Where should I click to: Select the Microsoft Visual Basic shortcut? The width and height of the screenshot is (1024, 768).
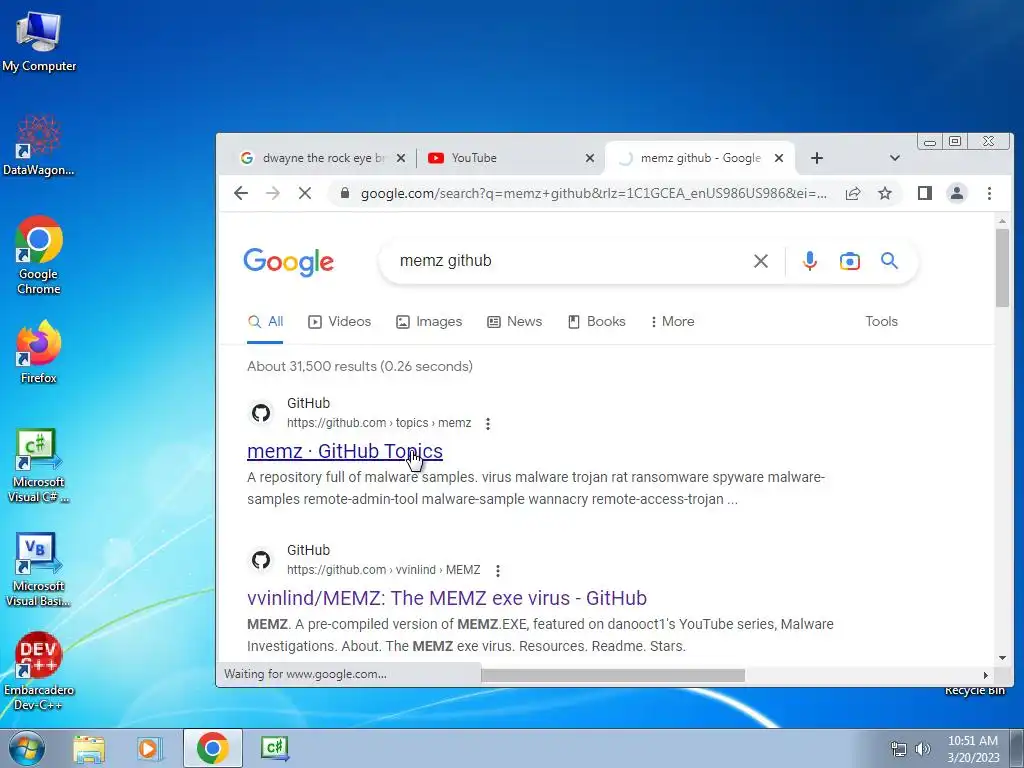click(39, 570)
